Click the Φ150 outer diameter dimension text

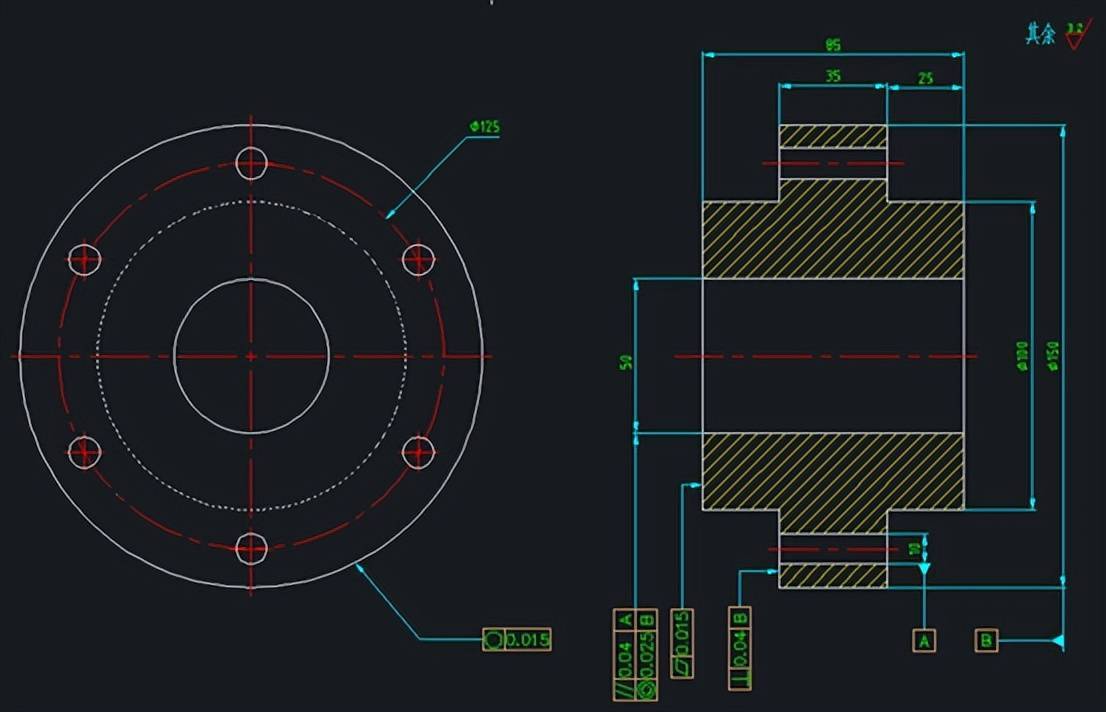coord(1051,354)
